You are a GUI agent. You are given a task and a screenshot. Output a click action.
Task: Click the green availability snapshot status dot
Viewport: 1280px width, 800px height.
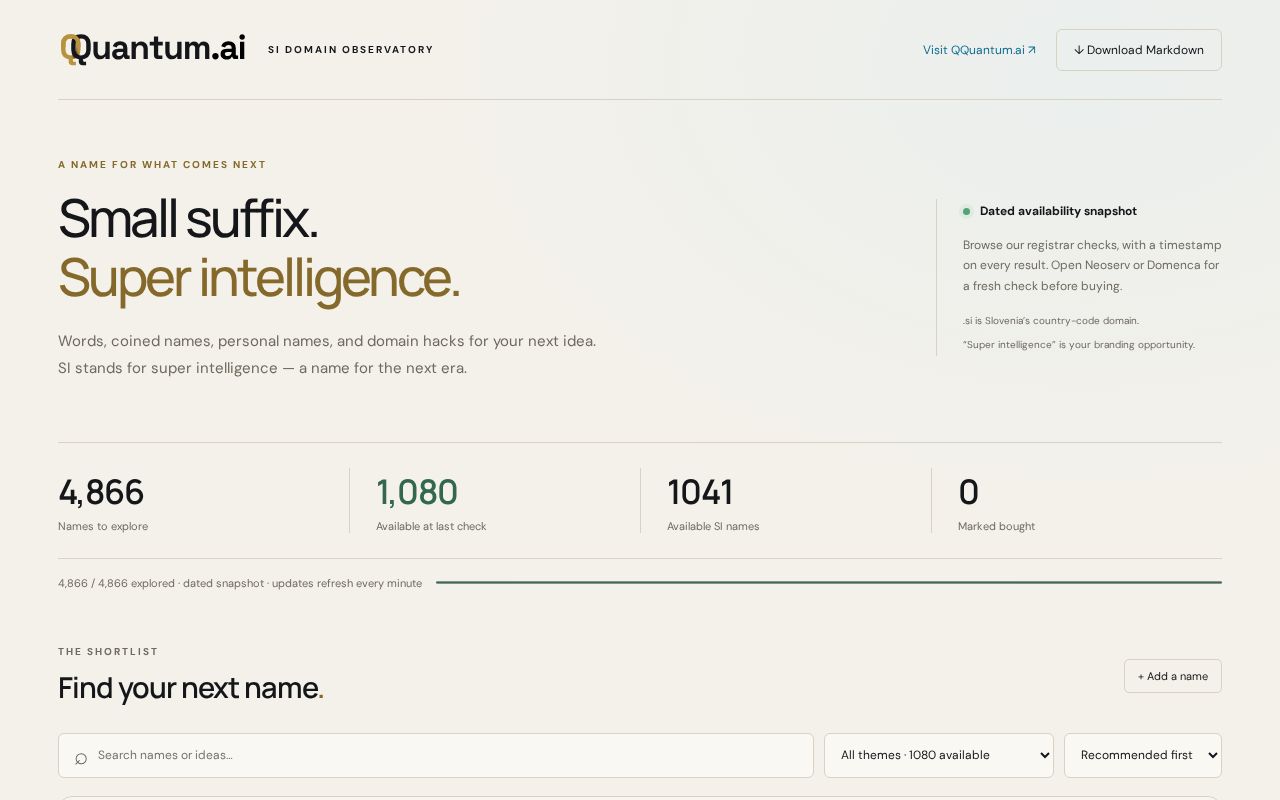point(966,211)
